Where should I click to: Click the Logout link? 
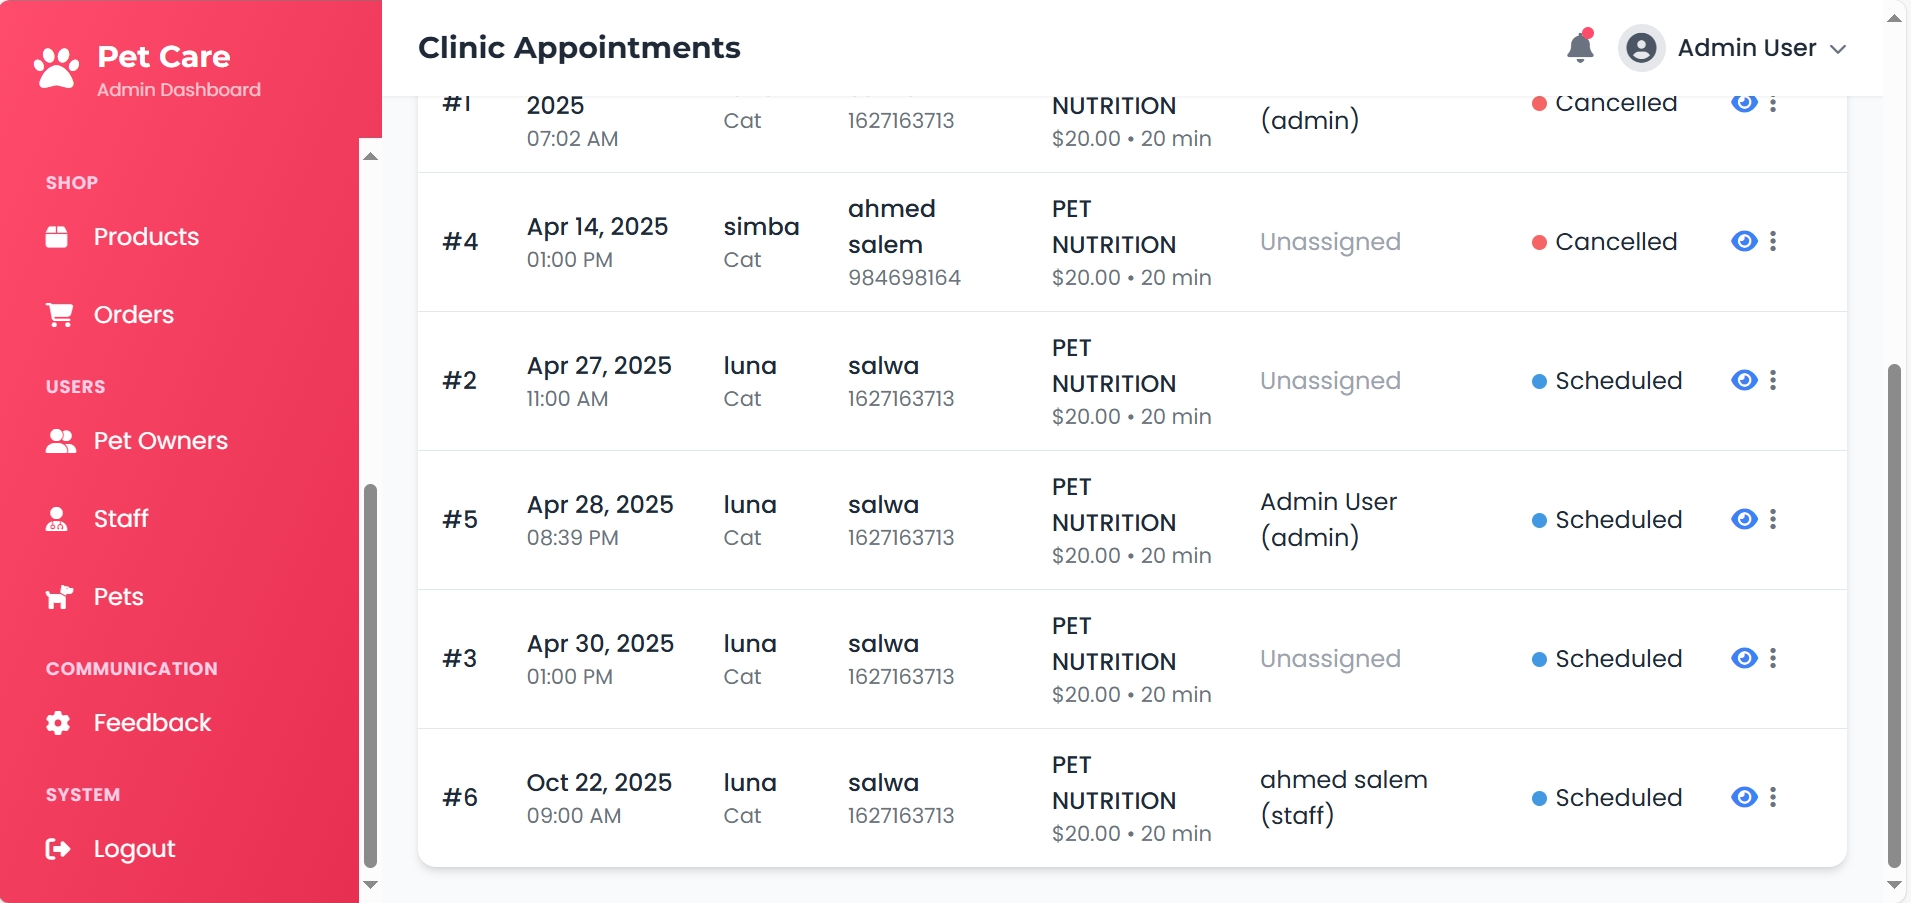134,849
